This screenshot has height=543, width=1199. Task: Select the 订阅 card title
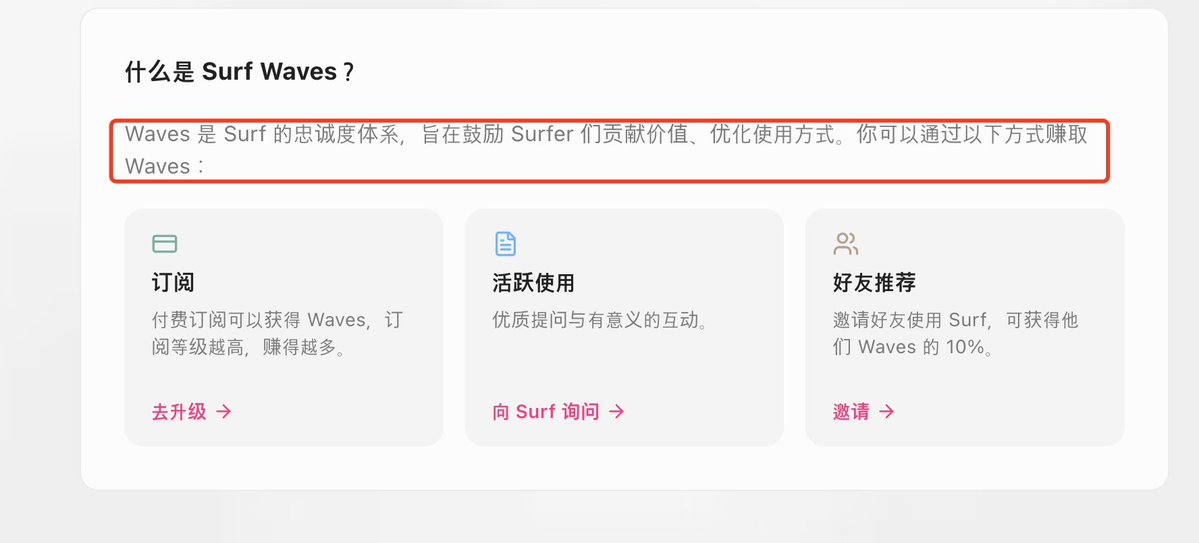coord(172,283)
